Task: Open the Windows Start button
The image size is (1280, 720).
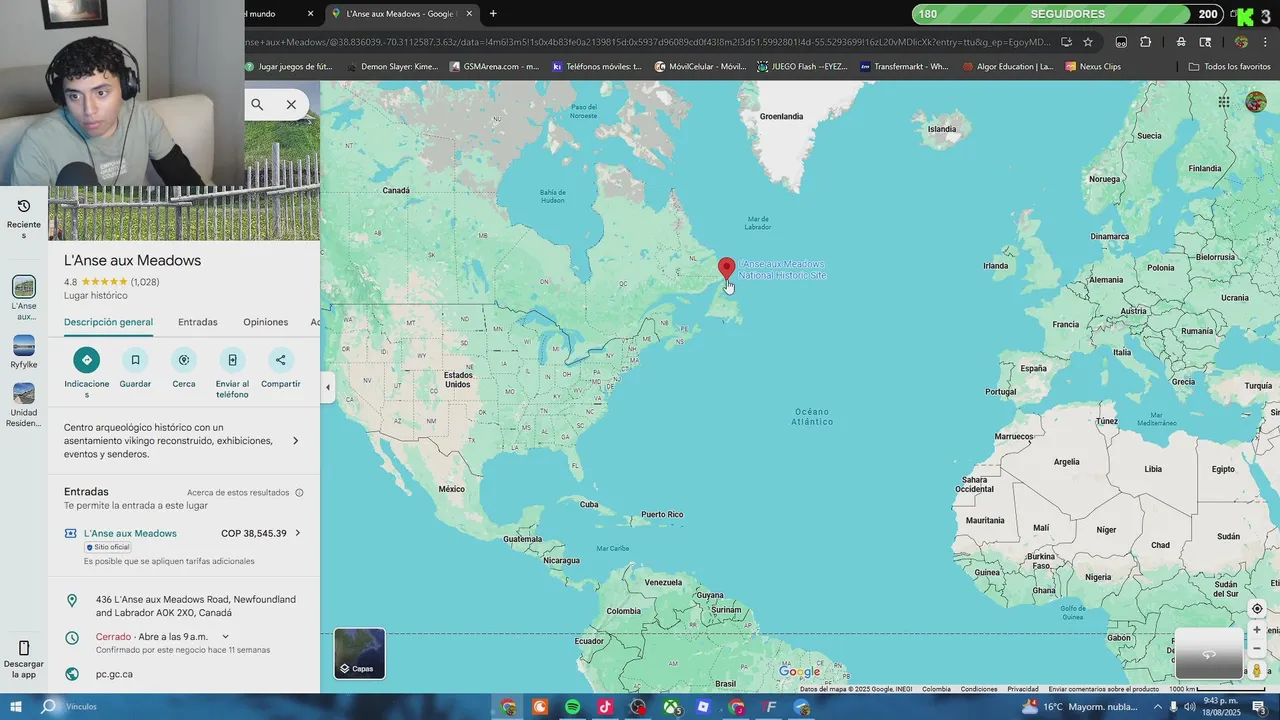Action: coord(15,707)
